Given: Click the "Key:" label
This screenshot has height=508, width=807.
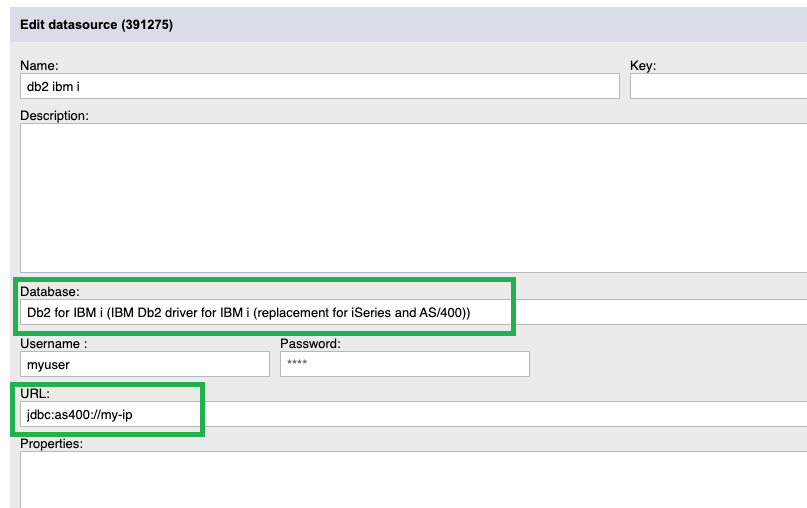Looking at the screenshot, I should [x=643, y=65].
